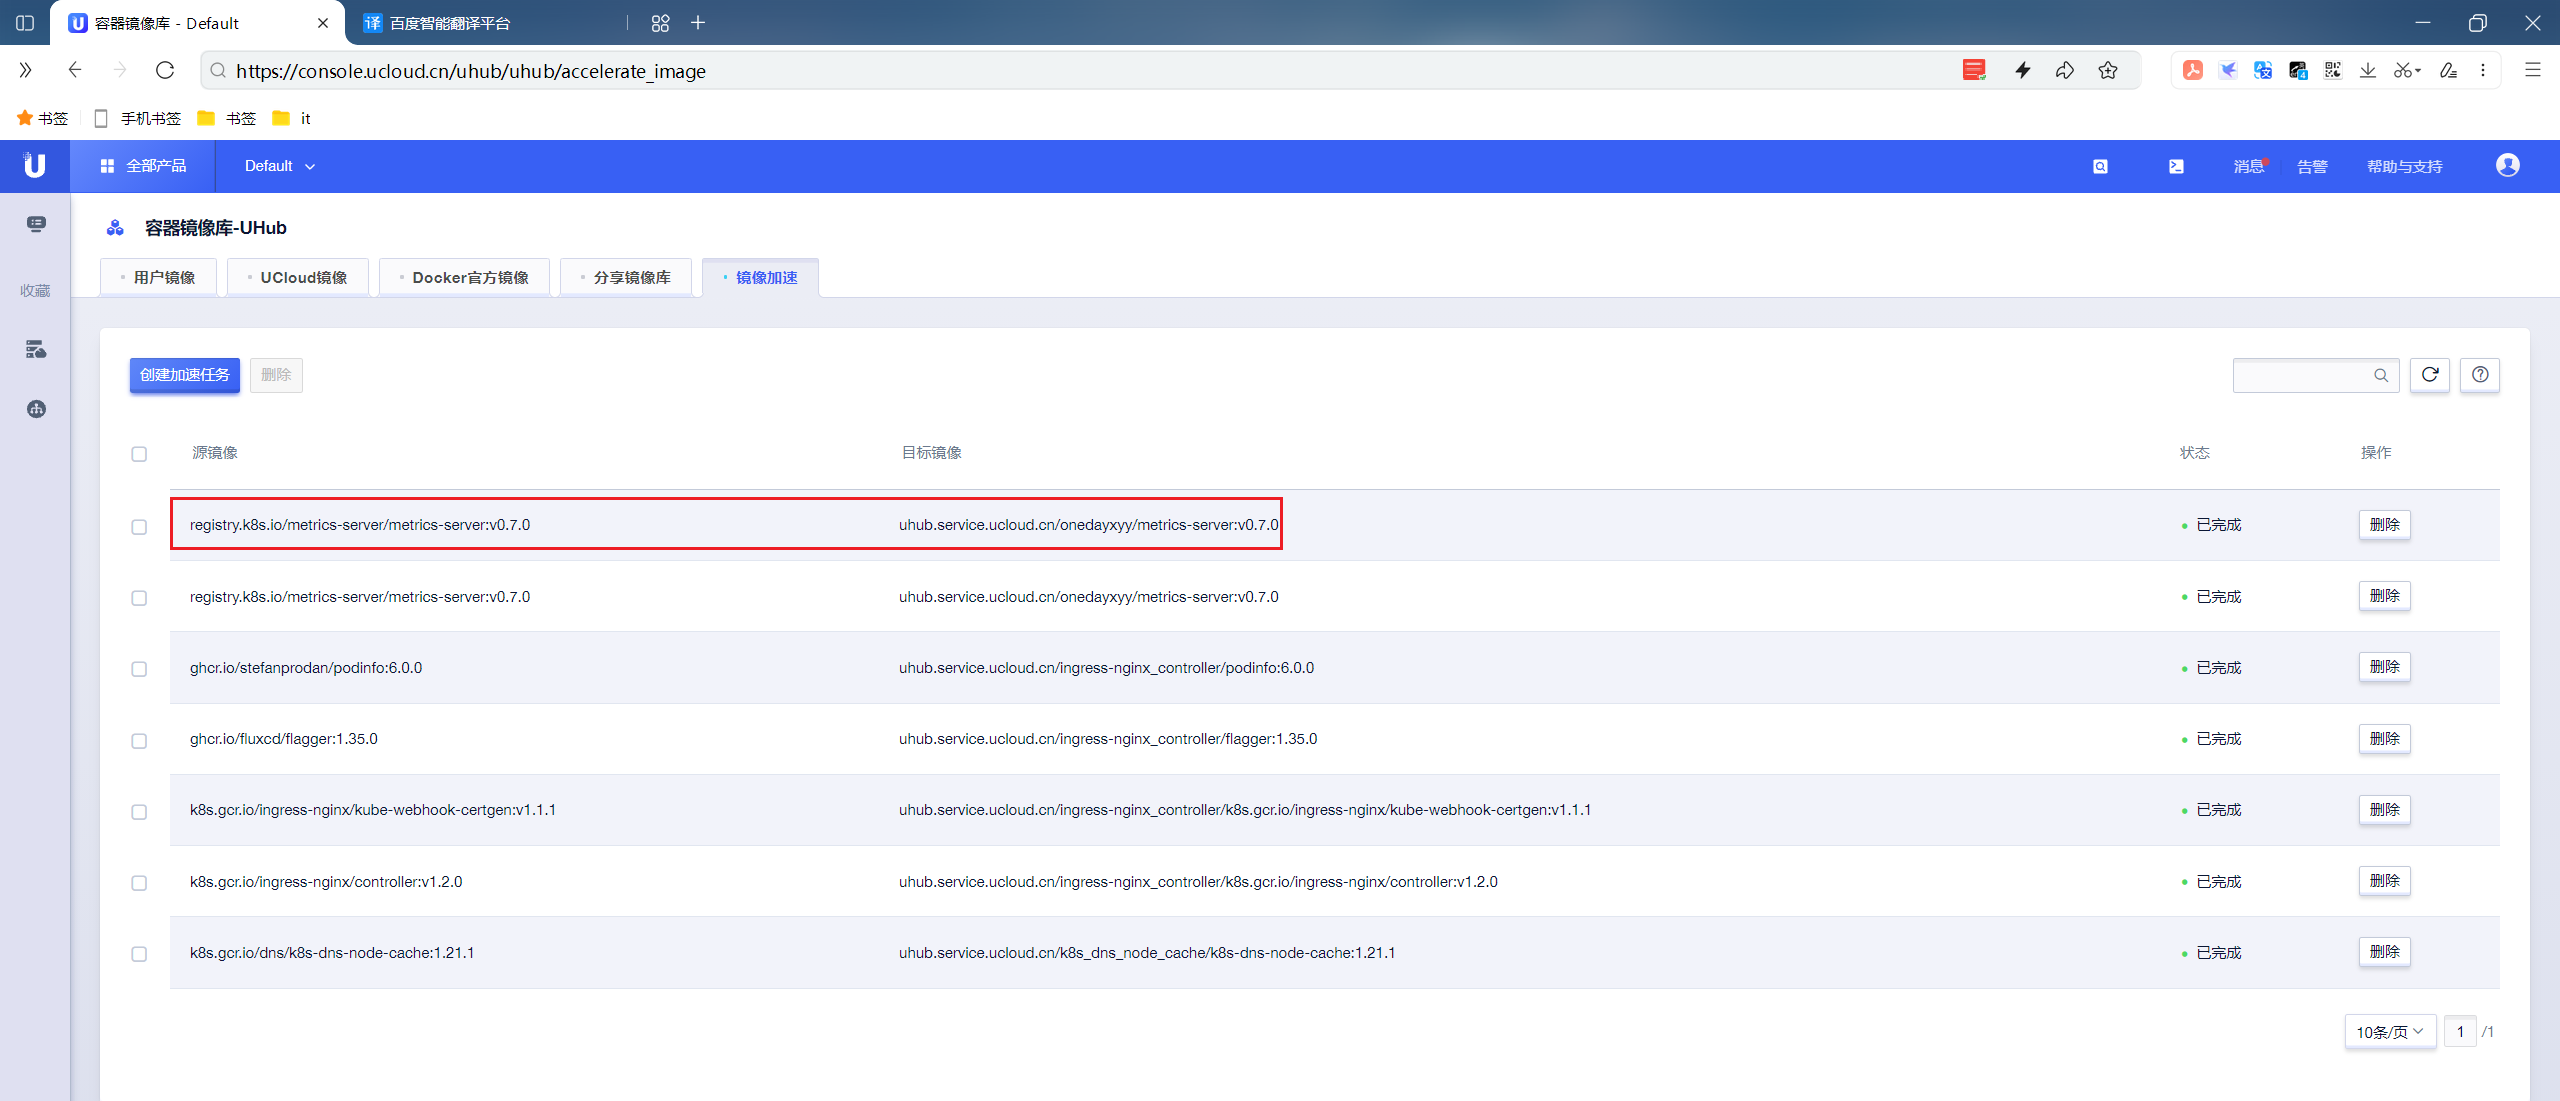The height and width of the screenshot is (1101, 2560).
Task: Check the k8s-dns-node-cache row checkbox
Action: tap(139, 954)
